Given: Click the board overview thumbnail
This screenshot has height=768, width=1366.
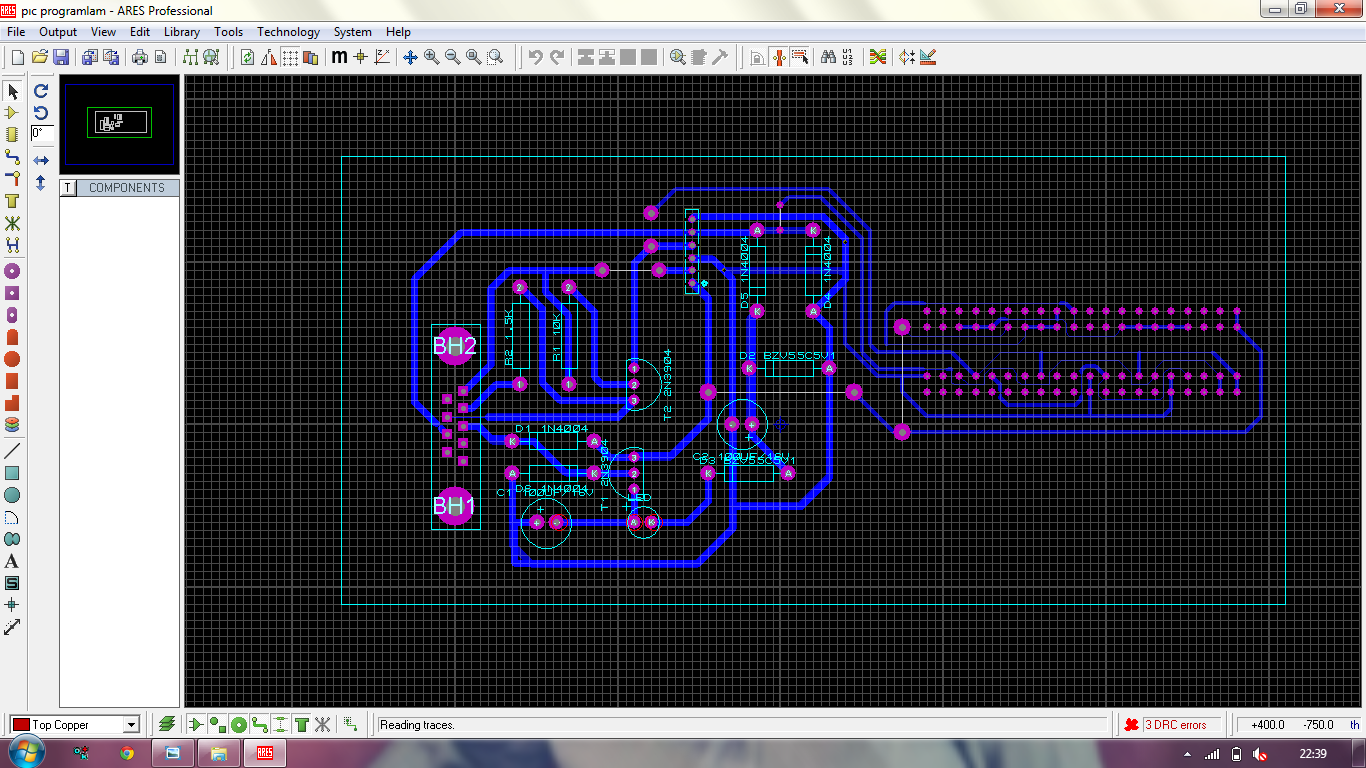Looking at the screenshot, I should point(119,122).
